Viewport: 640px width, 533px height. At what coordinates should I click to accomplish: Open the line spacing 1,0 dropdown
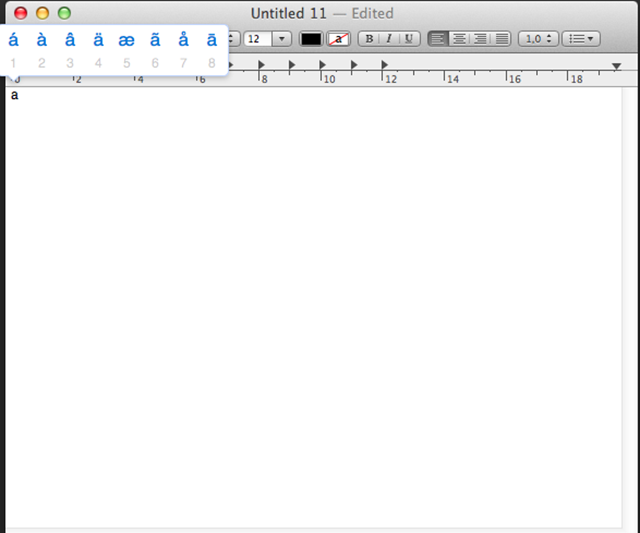tap(538, 39)
